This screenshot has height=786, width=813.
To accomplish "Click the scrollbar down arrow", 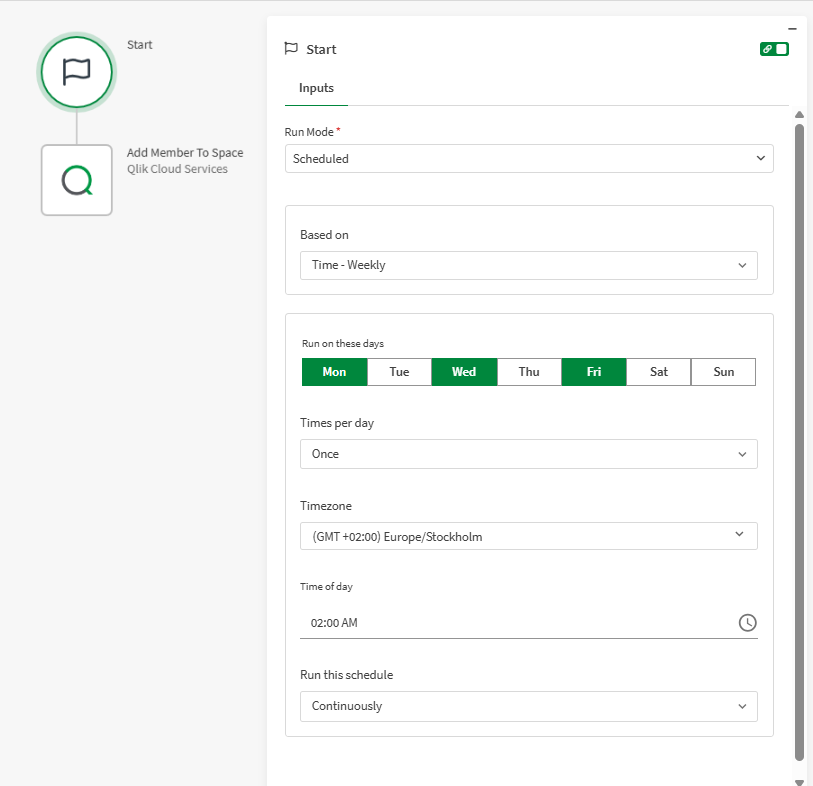I will pyautogui.click(x=799, y=781).
